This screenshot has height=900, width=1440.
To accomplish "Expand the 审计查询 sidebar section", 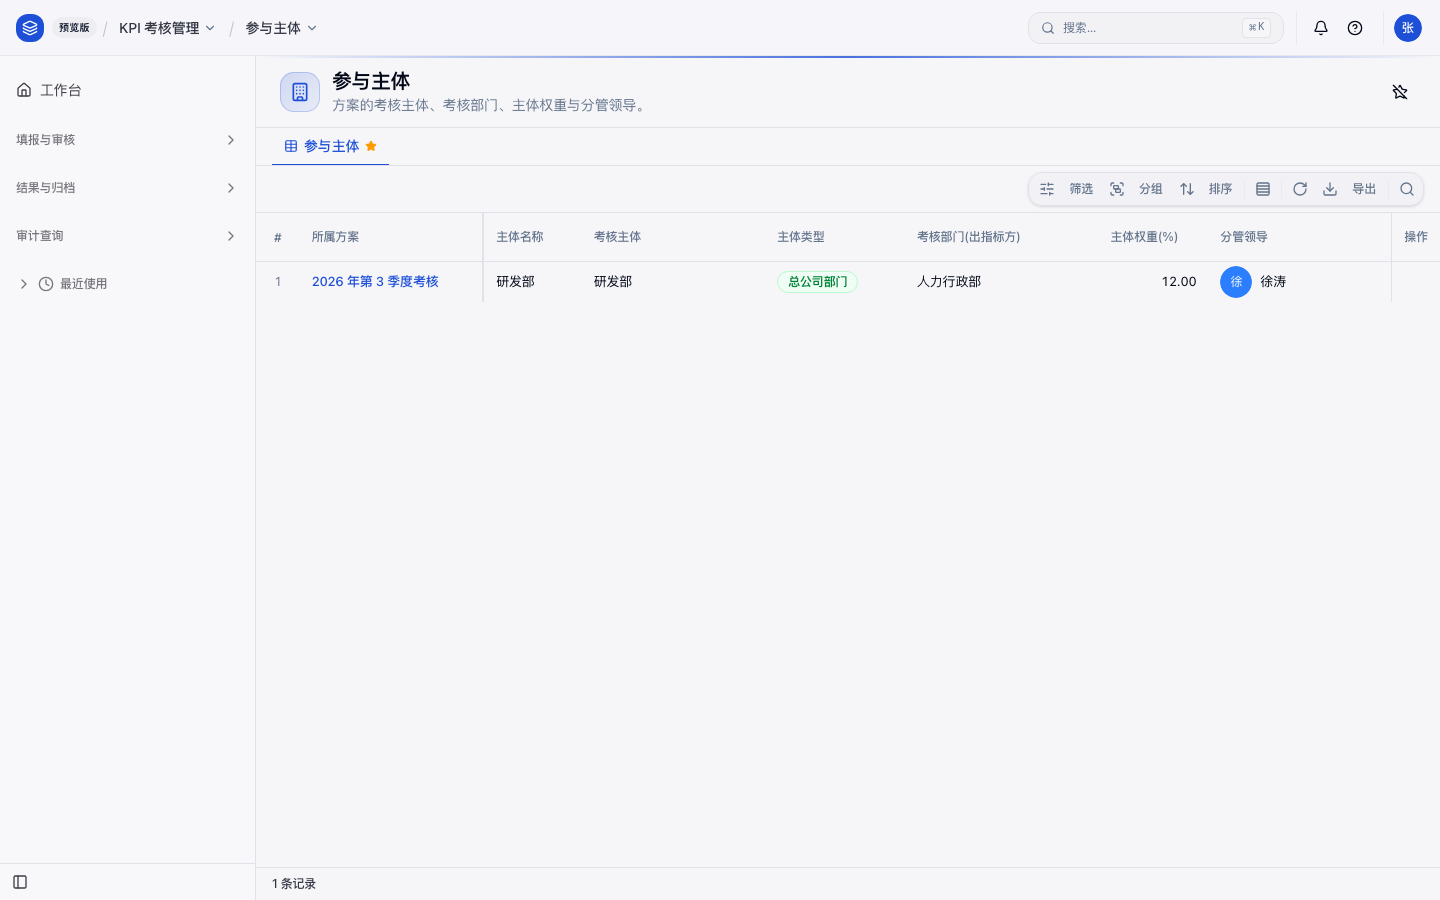I will pos(127,236).
